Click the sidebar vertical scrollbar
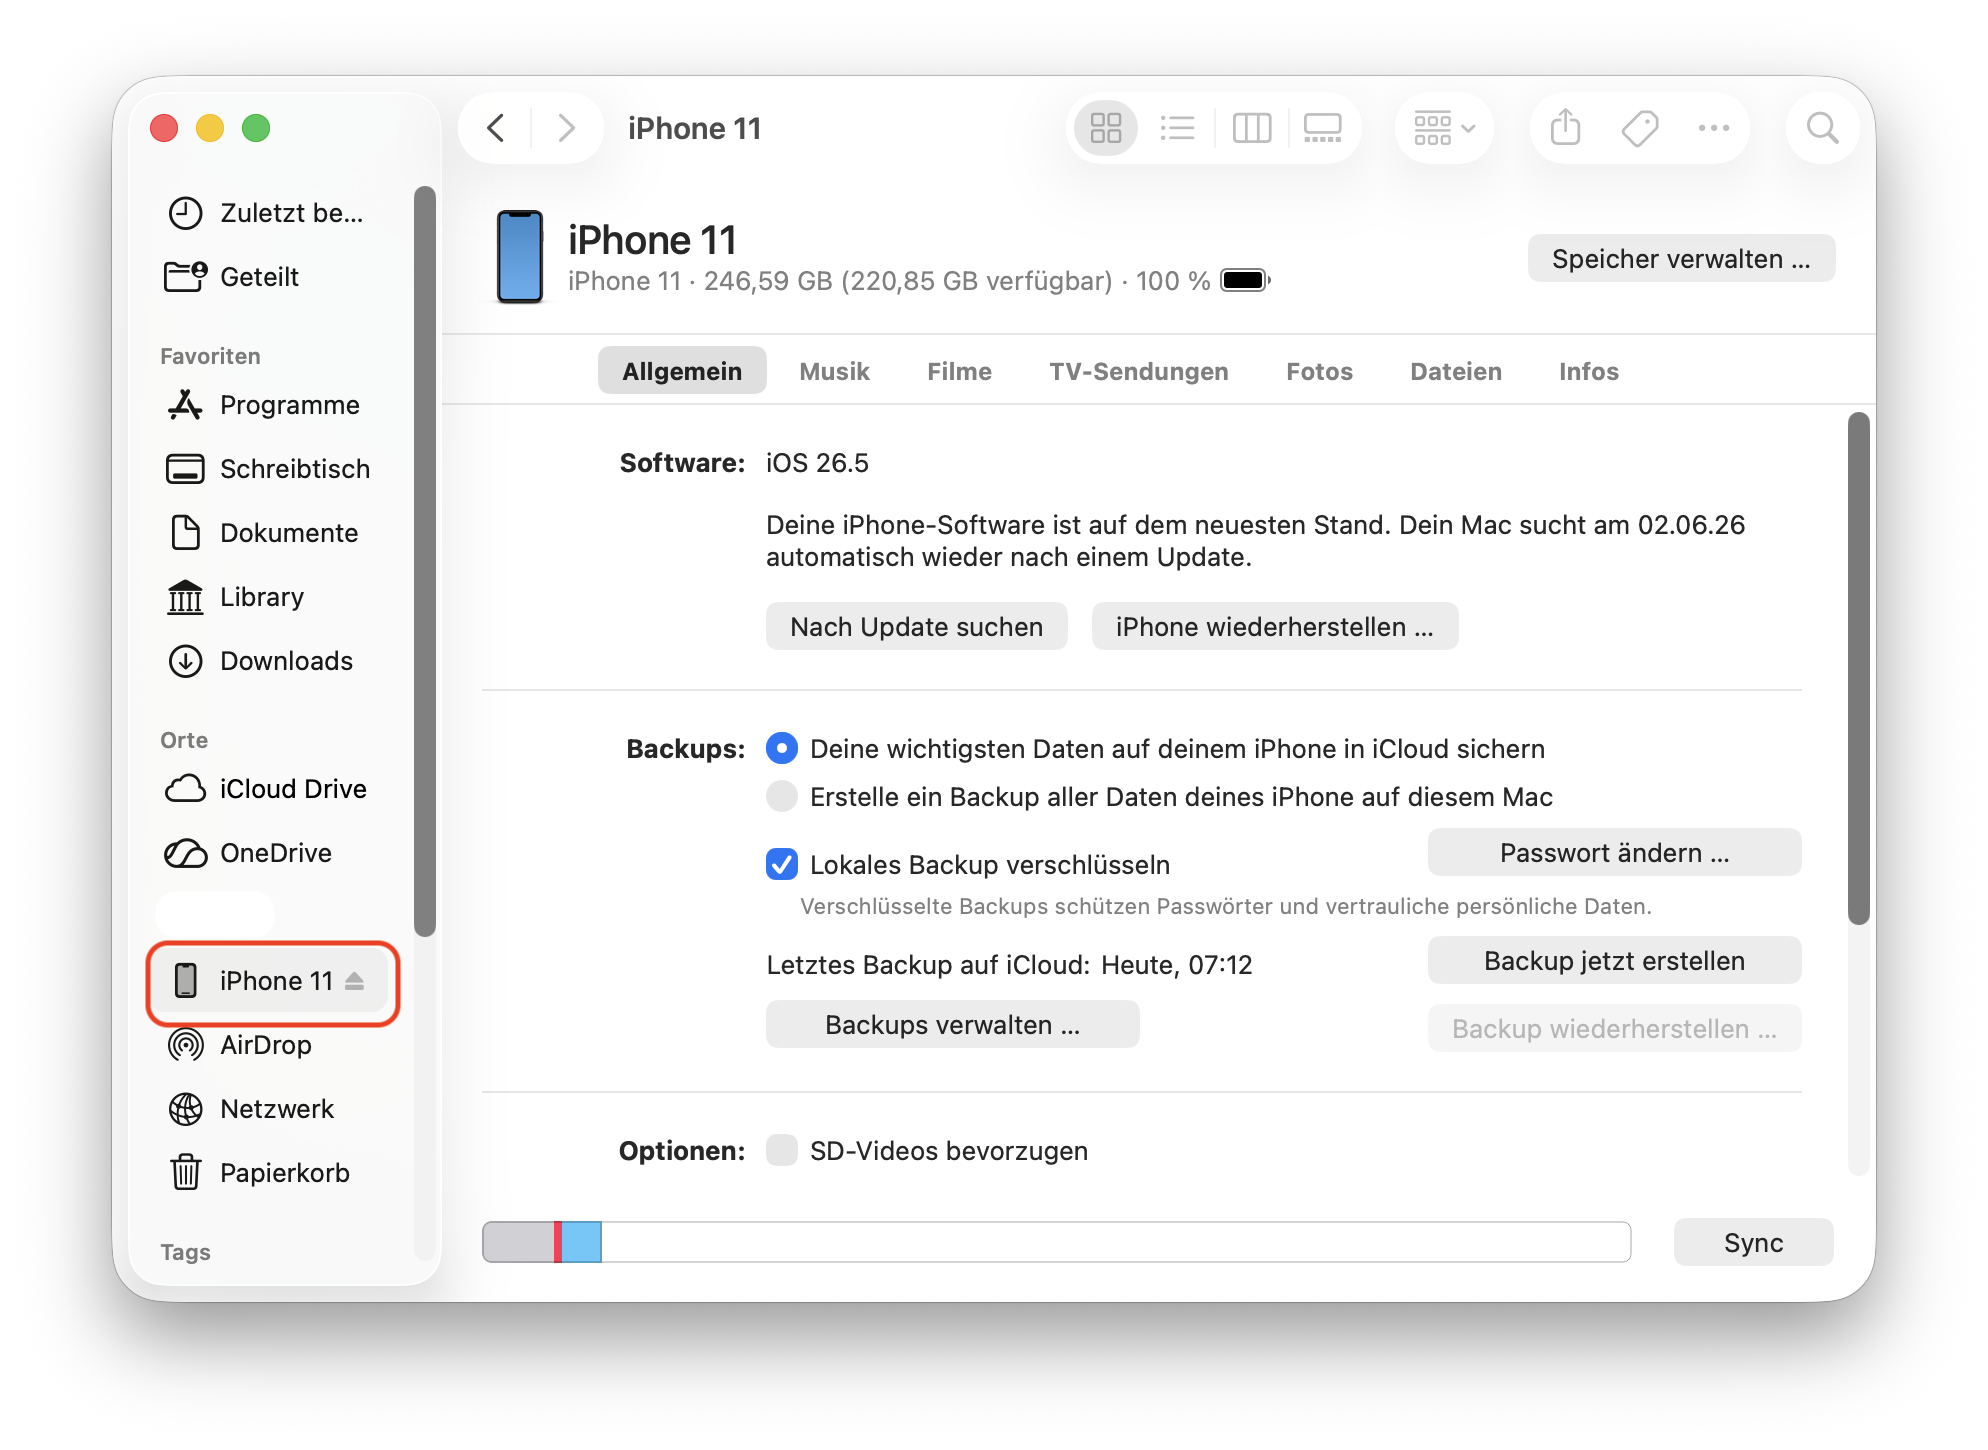Image resolution: width=1988 pixels, height=1450 pixels. (425, 561)
